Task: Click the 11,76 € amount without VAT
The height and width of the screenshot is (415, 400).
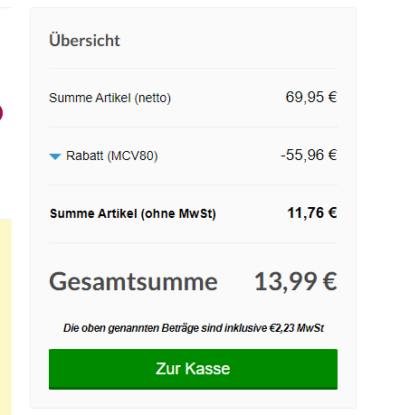Action: (x=312, y=213)
